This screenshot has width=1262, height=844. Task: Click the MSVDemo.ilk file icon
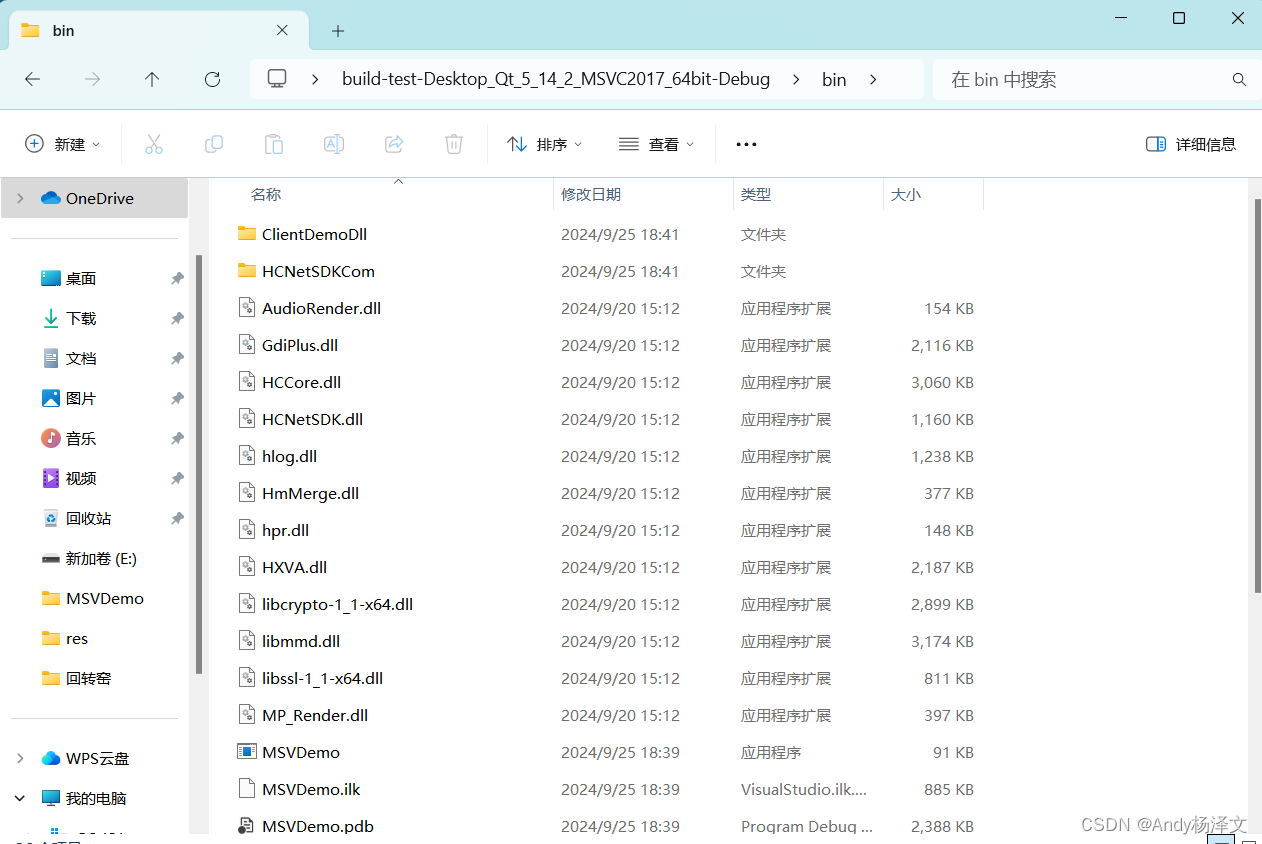click(x=247, y=789)
